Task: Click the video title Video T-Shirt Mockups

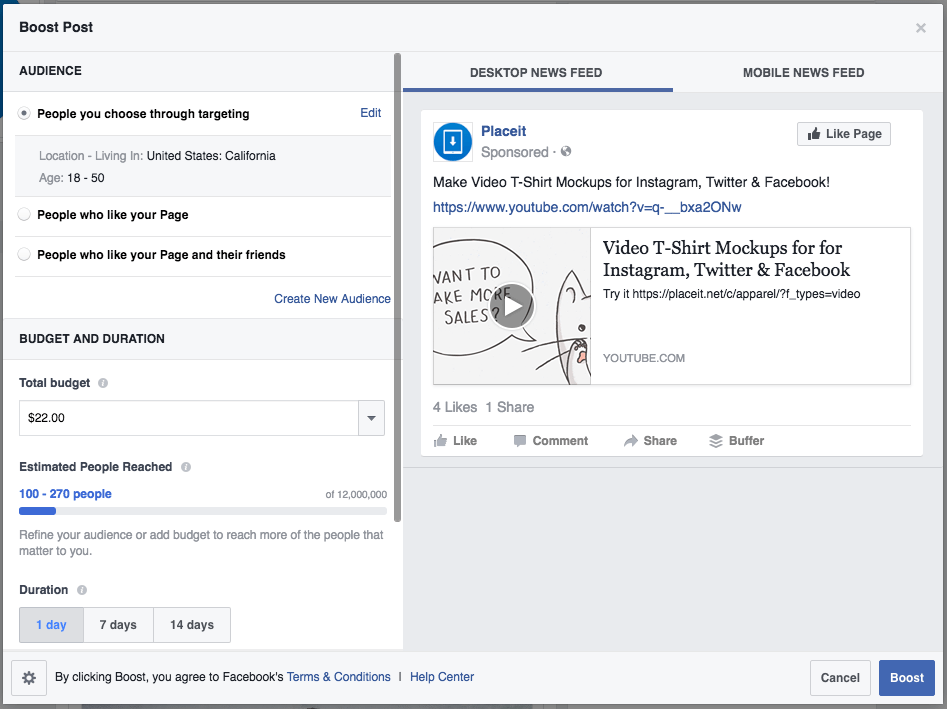Action: (727, 258)
